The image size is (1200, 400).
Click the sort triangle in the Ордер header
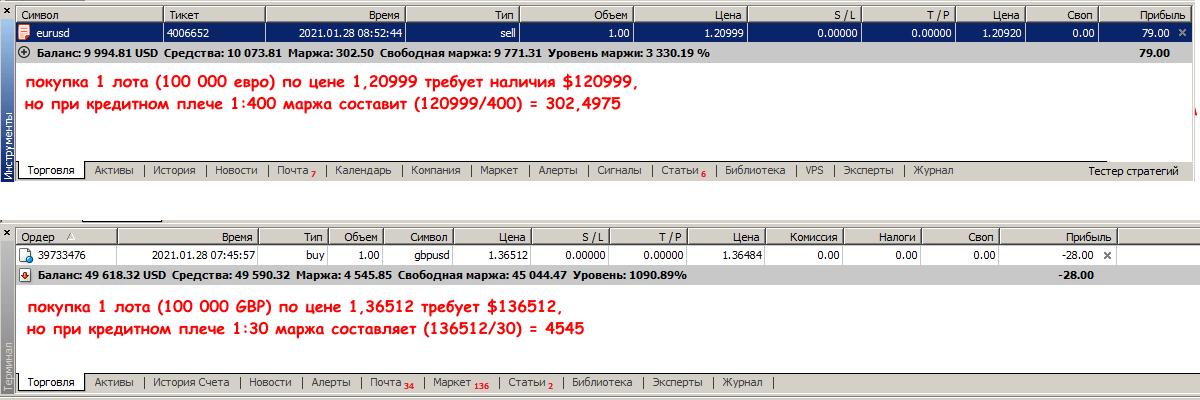(x=70, y=236)
